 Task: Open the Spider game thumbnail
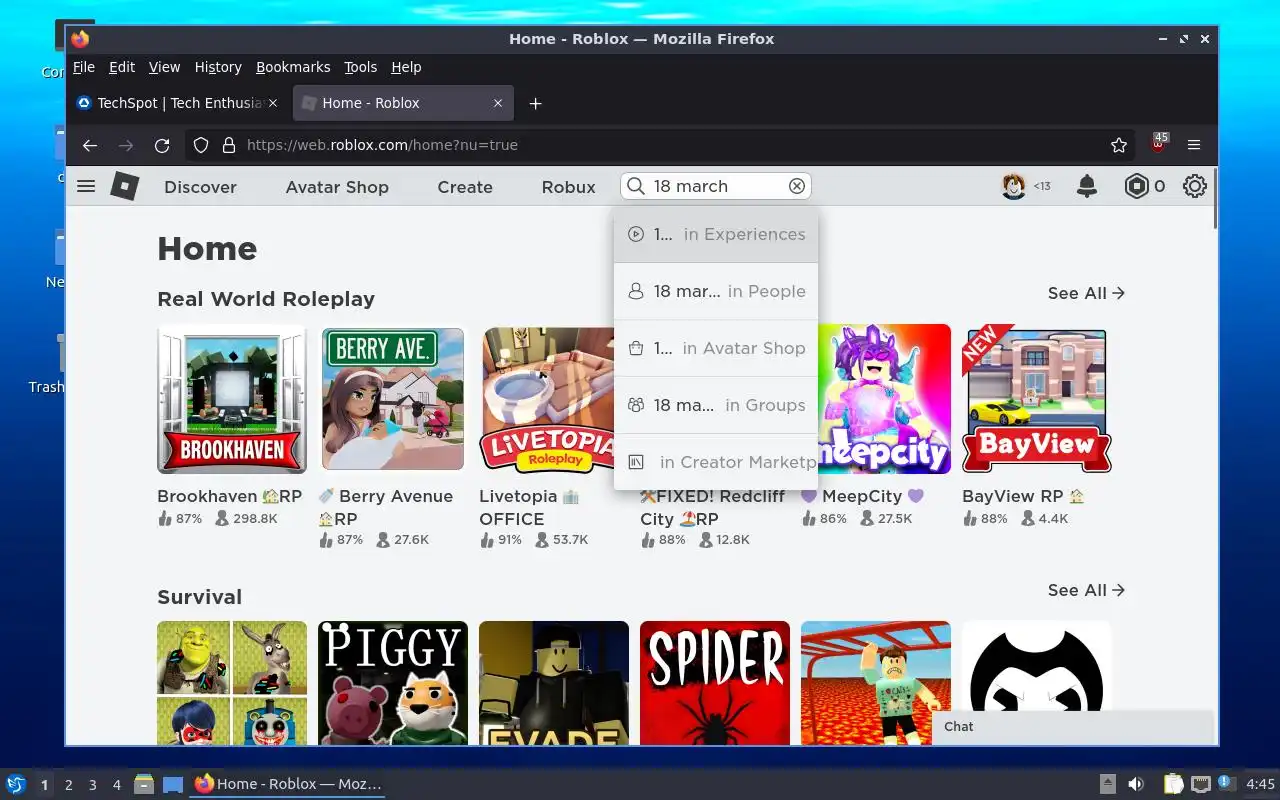pyautogui.click(x=715, y=683)
